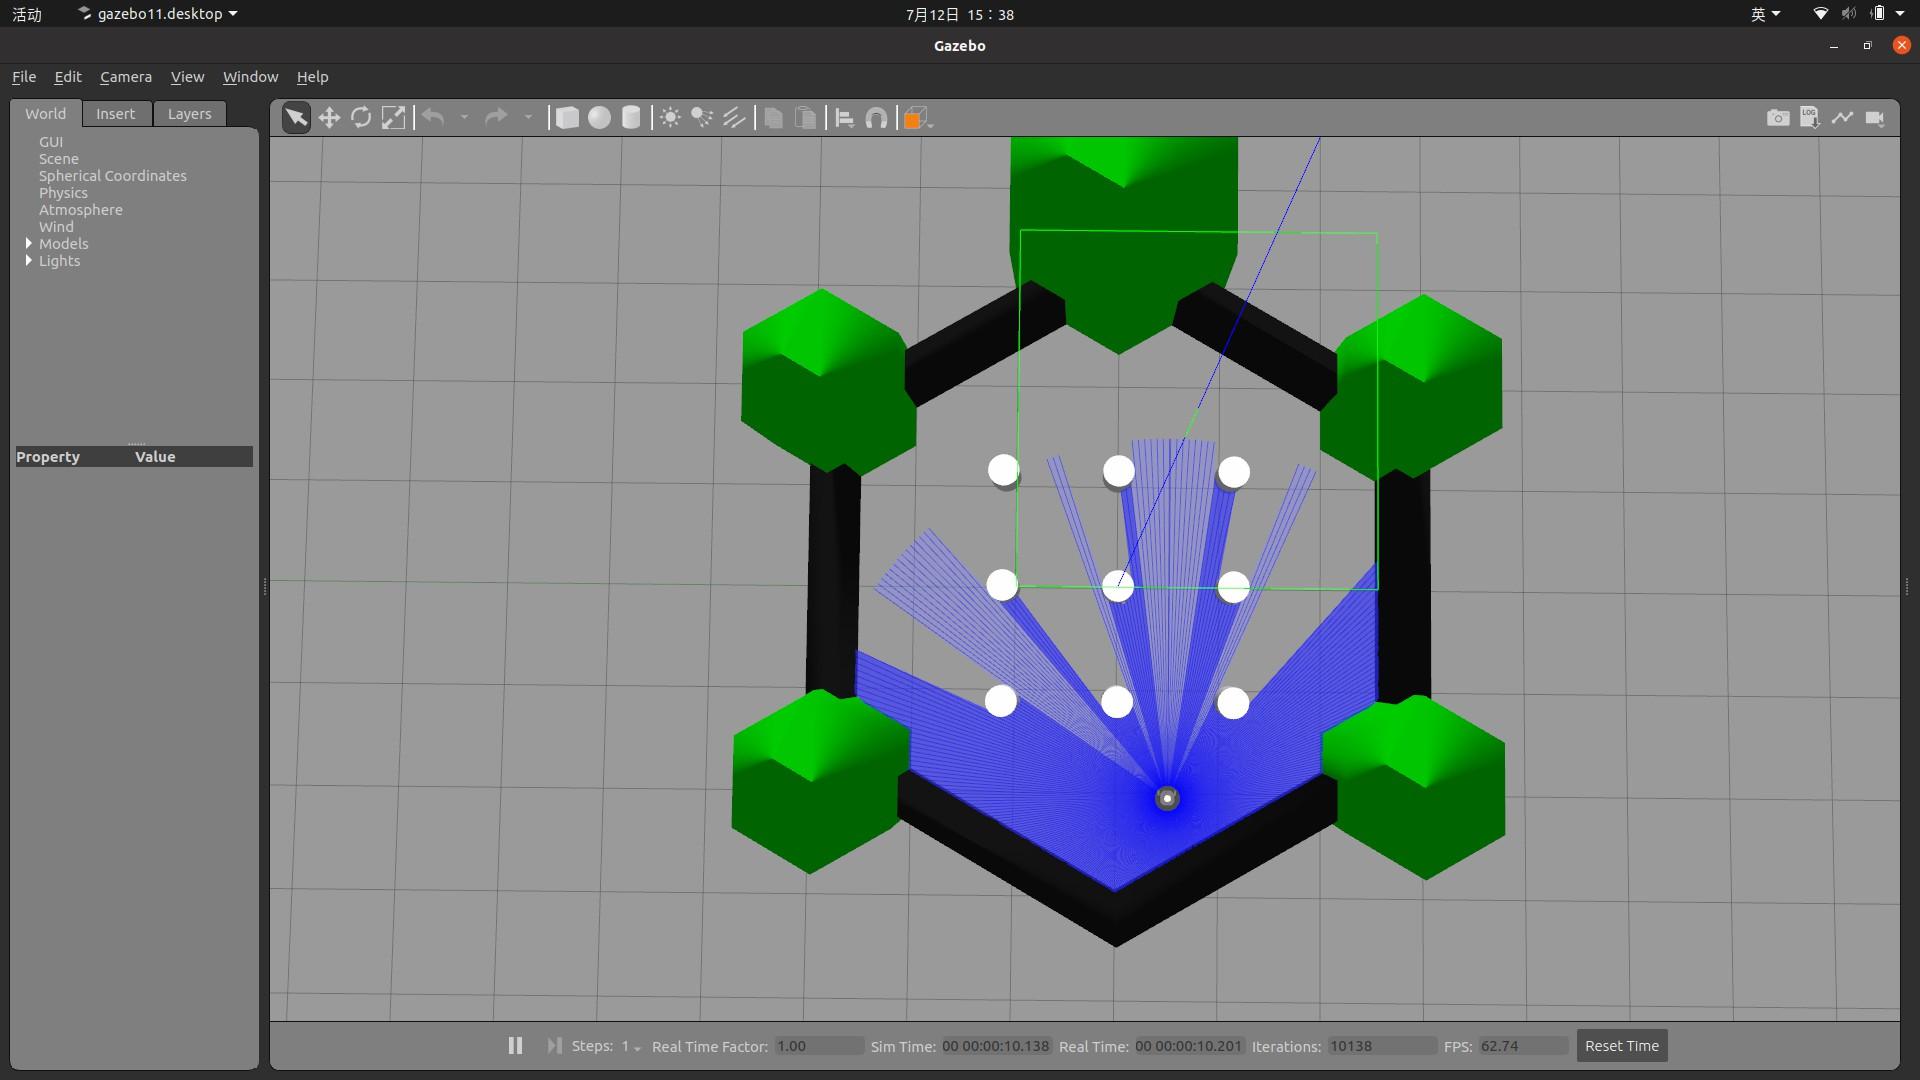This screenshot has height=1080, width=1920.
Task: Insert a cylinder shape from toolbar
Action: click(631, 118)
